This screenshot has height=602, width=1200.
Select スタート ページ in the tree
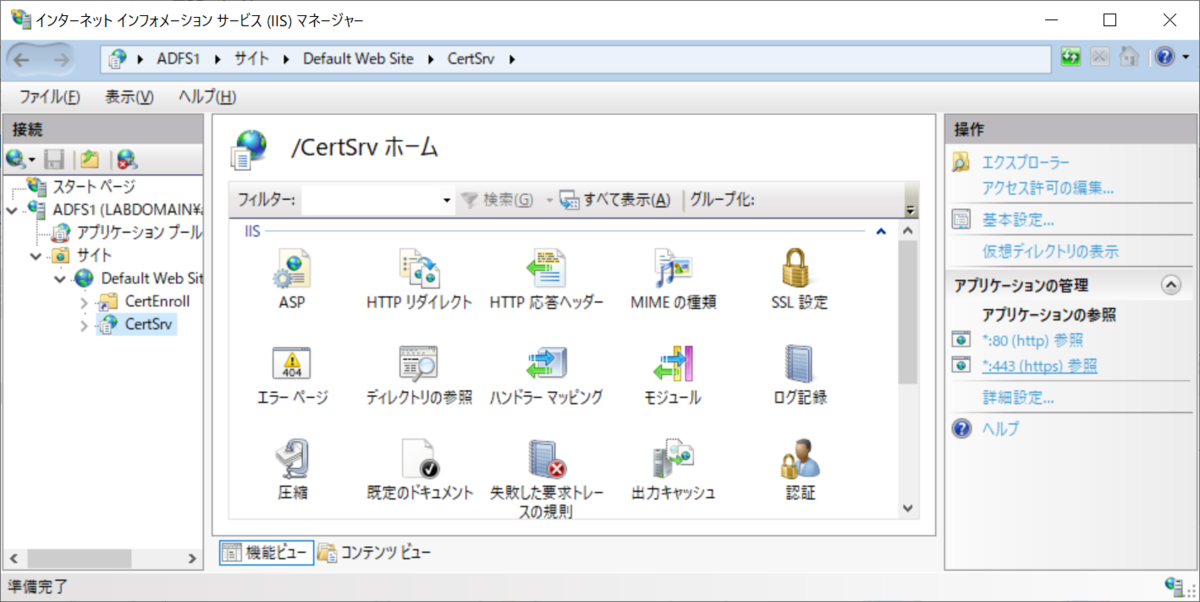point(93,187)
